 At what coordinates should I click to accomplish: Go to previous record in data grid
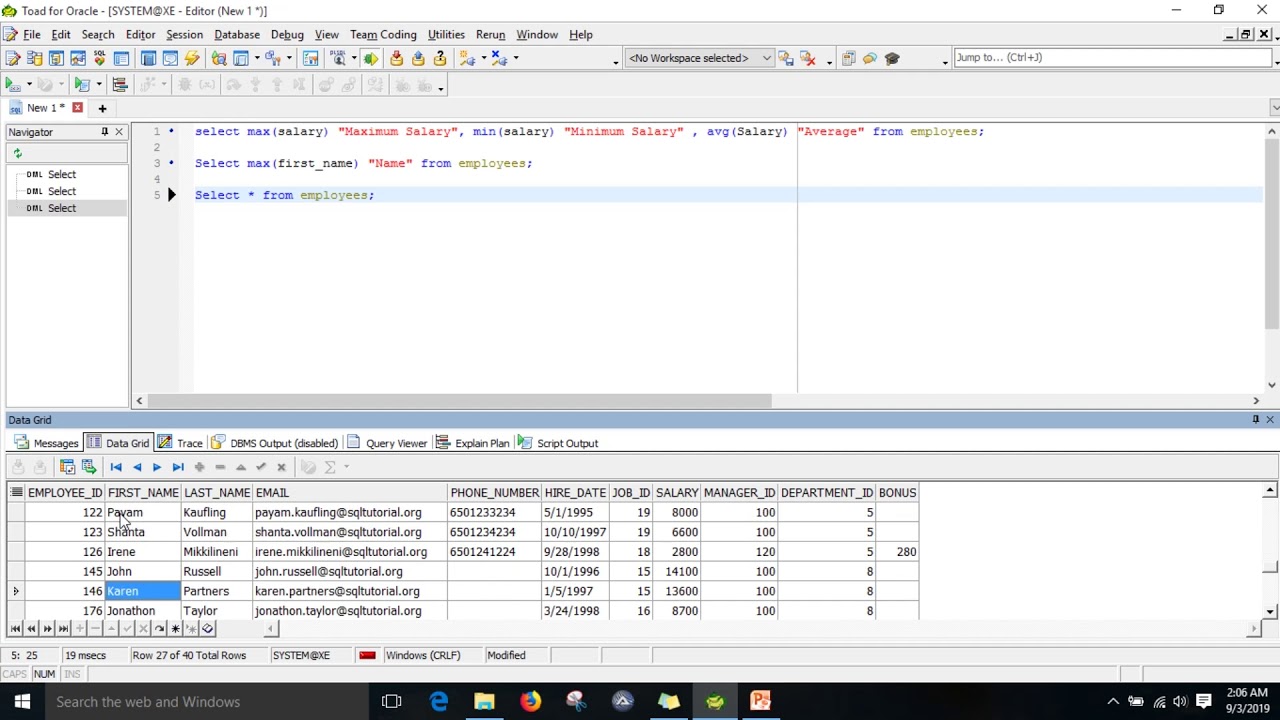[137, 467]
